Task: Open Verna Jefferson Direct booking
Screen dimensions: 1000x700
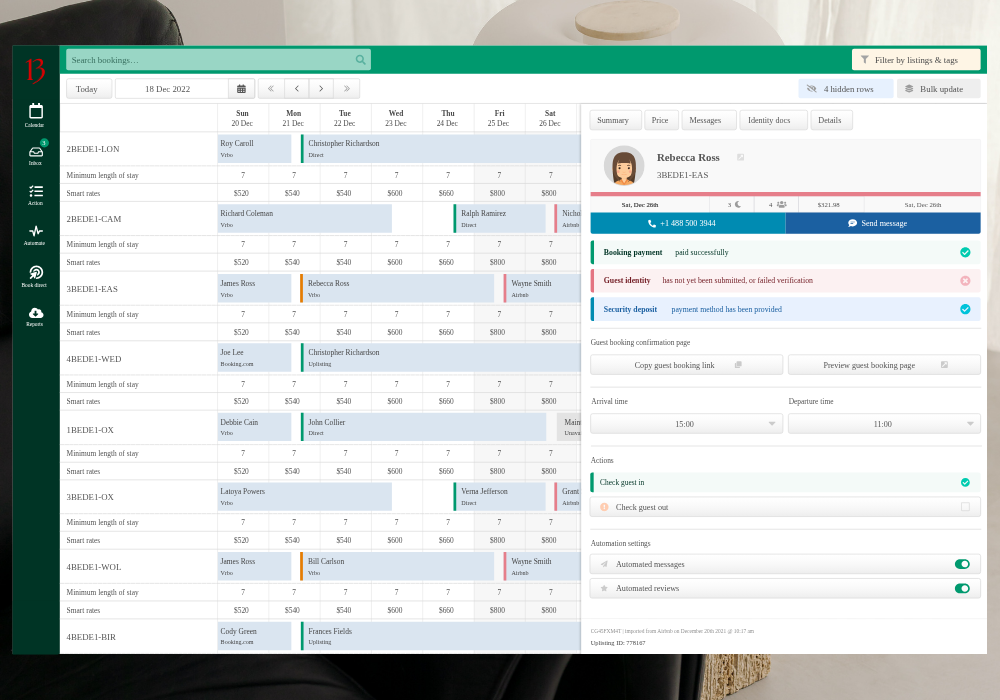Action: pos(499,497)
